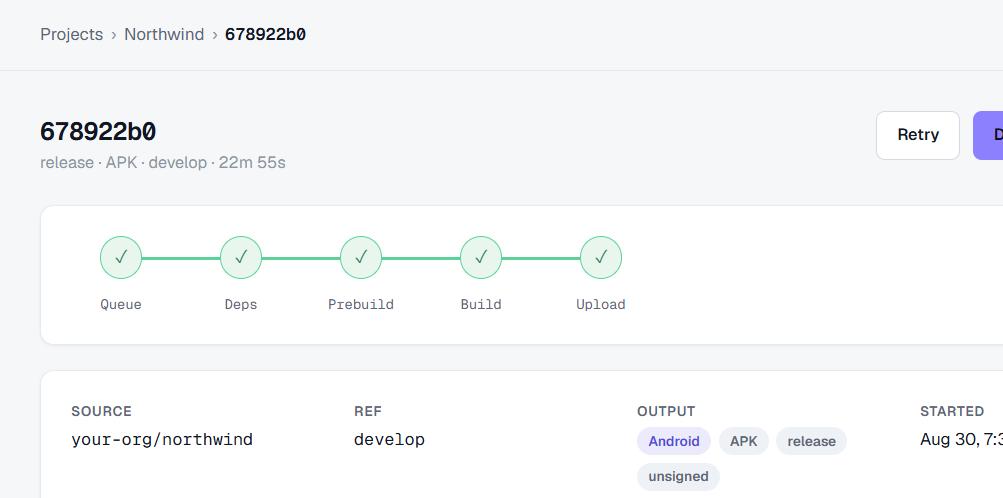Screen dimensions: 1003x498
Task: Click the develop ref value
Action: (x=389, y=440)
